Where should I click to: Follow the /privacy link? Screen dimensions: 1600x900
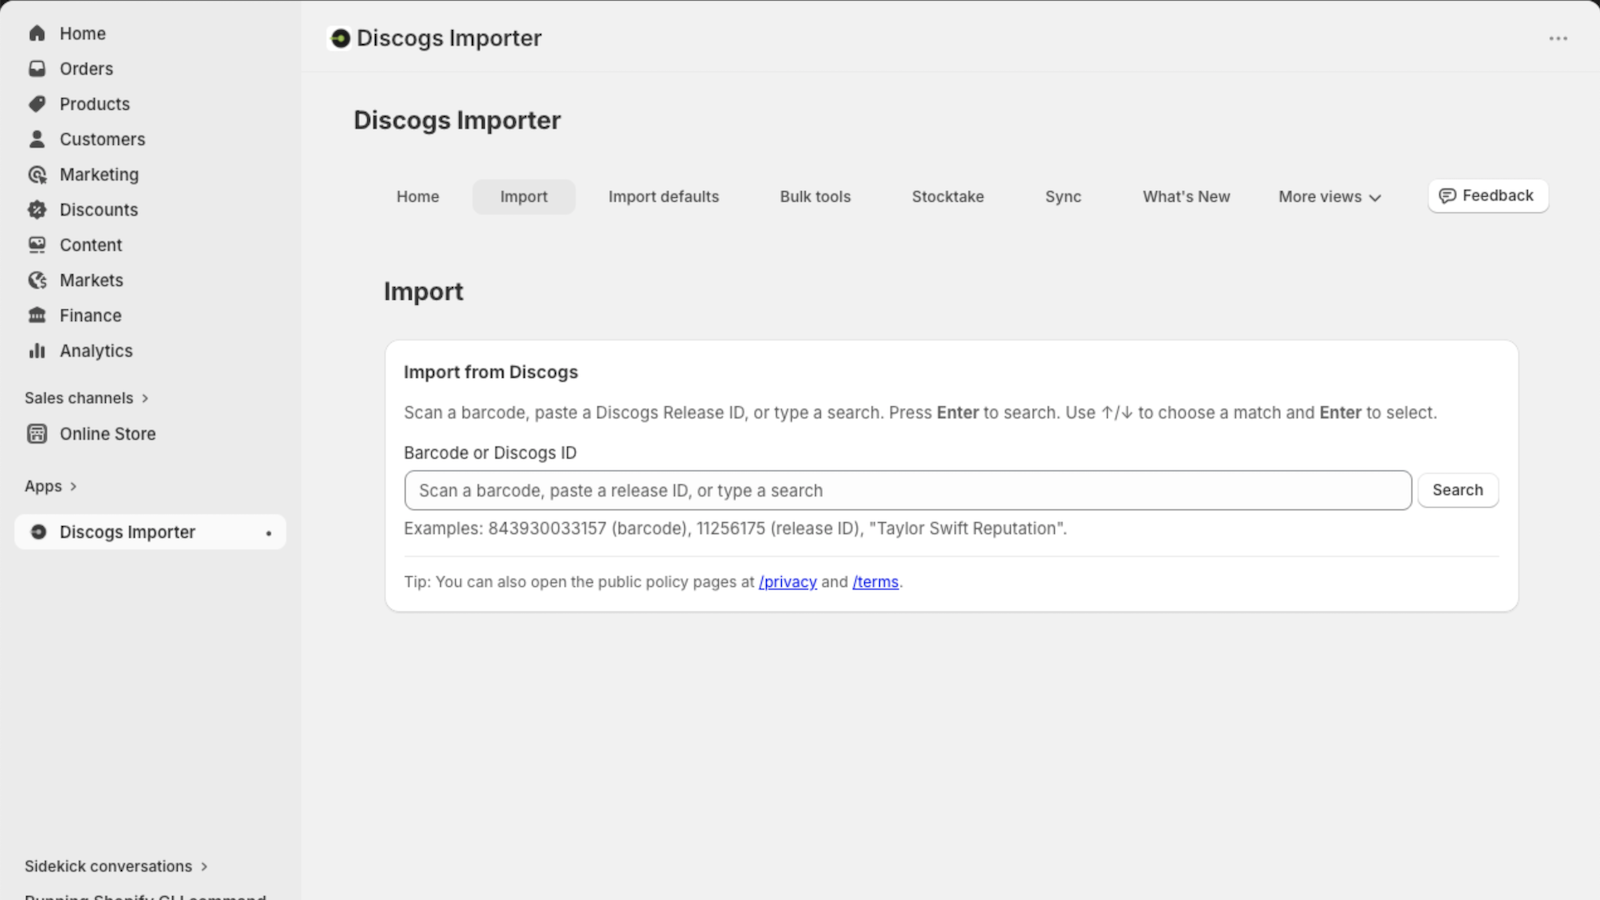pyautogui.click(x=788, y=582)
